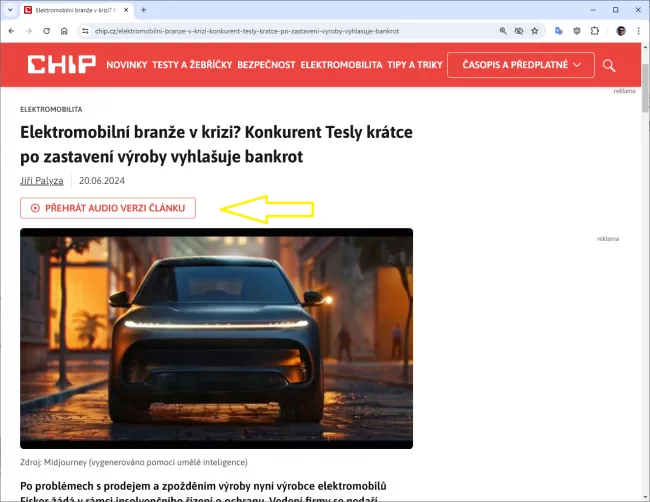The width and height of the screenshot is (650, 502).
Task: Open the Chrome profile avatar
Action: pos(620,31)
